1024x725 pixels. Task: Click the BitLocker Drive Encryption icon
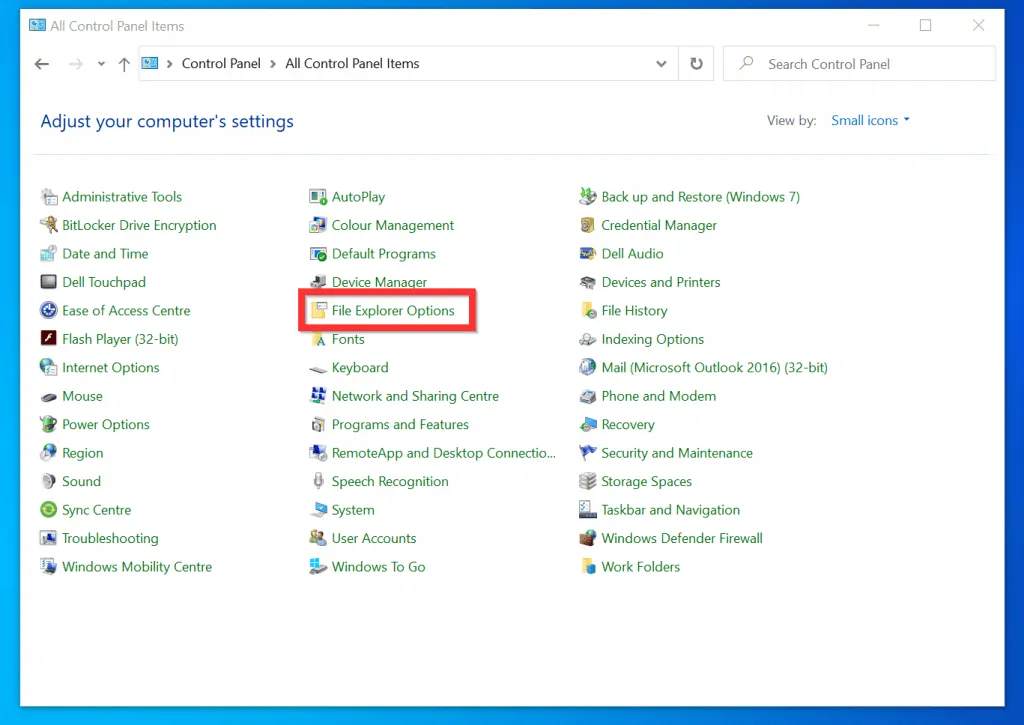[48, 225]
